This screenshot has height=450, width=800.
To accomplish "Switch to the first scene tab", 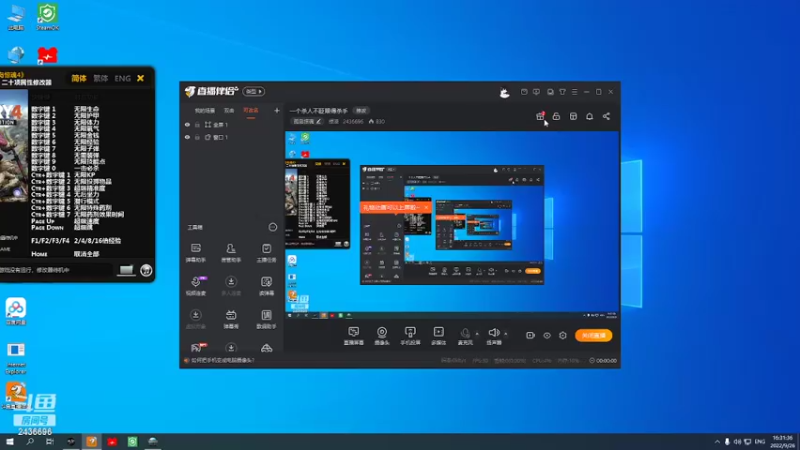I will 205,111.
